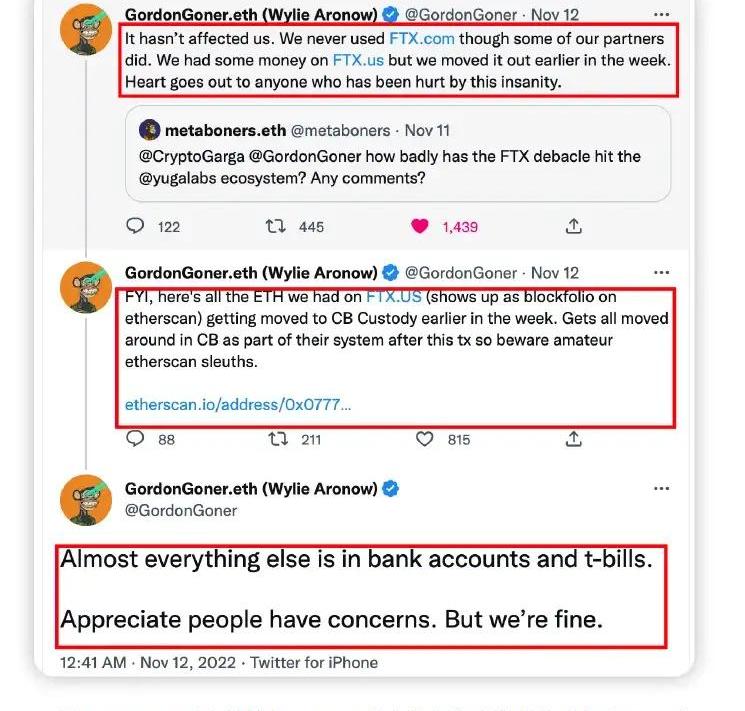The width and height of the screenshot is (745, 711).
Task: Share the first tweet via share icon
Action: click(x=574, y=227)
